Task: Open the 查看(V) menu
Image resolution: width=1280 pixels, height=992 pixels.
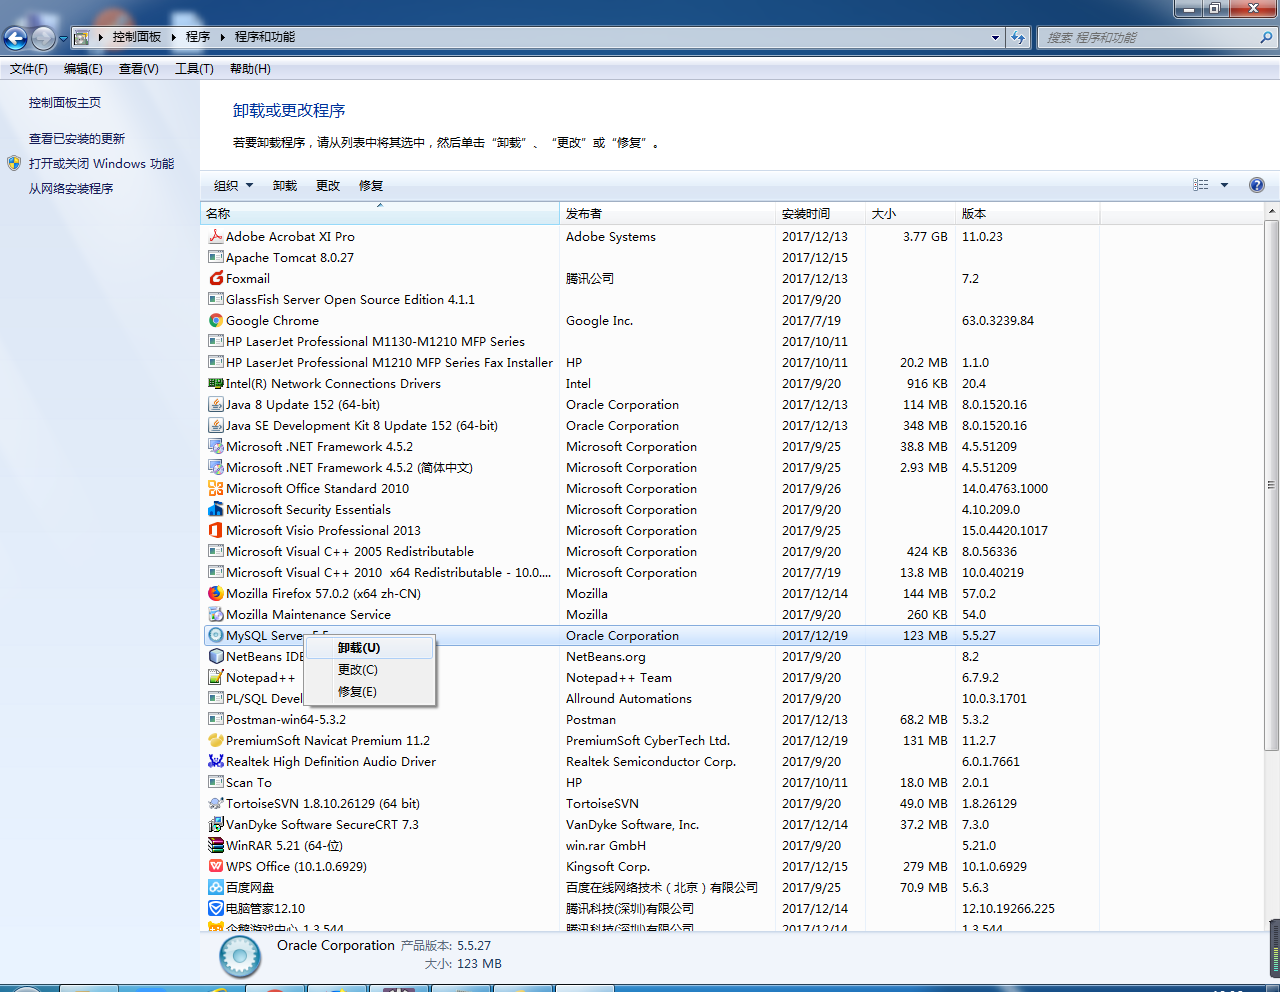Action: pyautogui.click(x=139, y=69)
